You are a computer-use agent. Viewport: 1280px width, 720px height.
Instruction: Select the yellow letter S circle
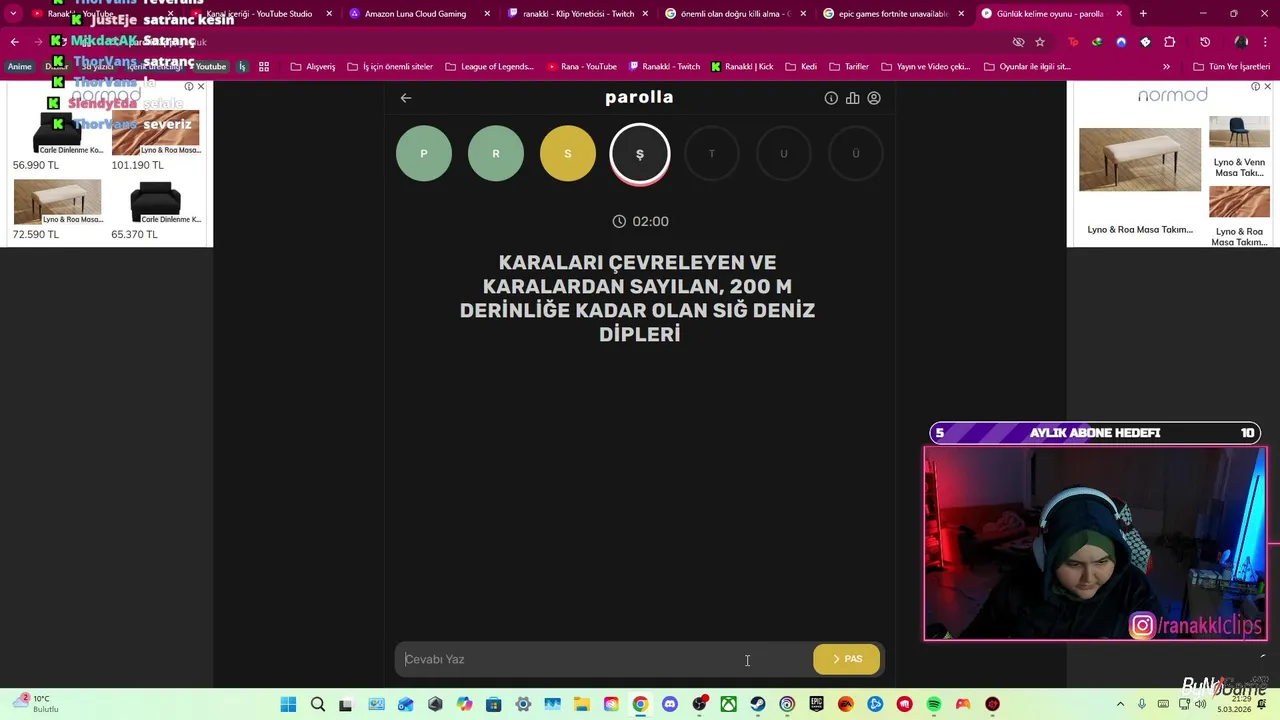click(568, 154)
